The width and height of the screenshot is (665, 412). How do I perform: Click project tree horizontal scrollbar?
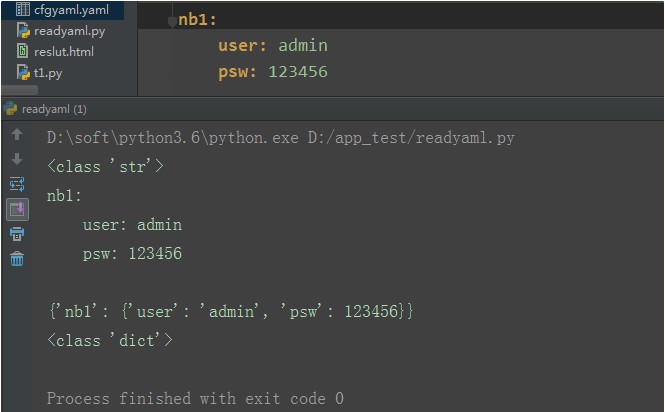(20, 90)
